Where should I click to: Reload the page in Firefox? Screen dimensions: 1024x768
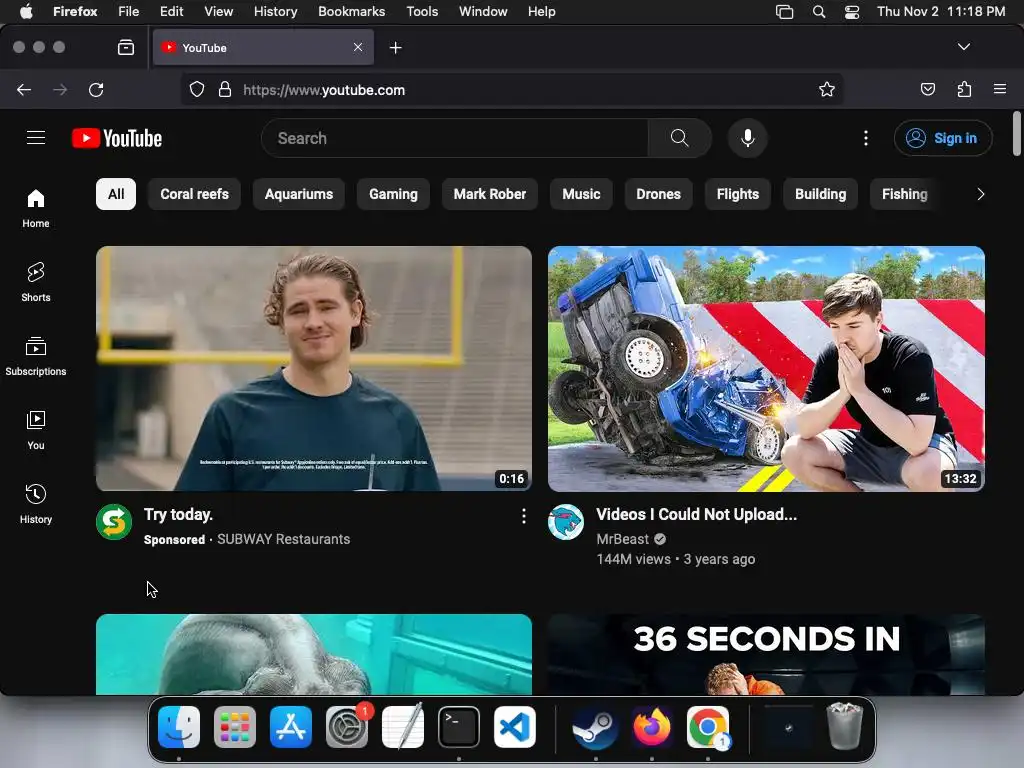click(x=96, y=89)
